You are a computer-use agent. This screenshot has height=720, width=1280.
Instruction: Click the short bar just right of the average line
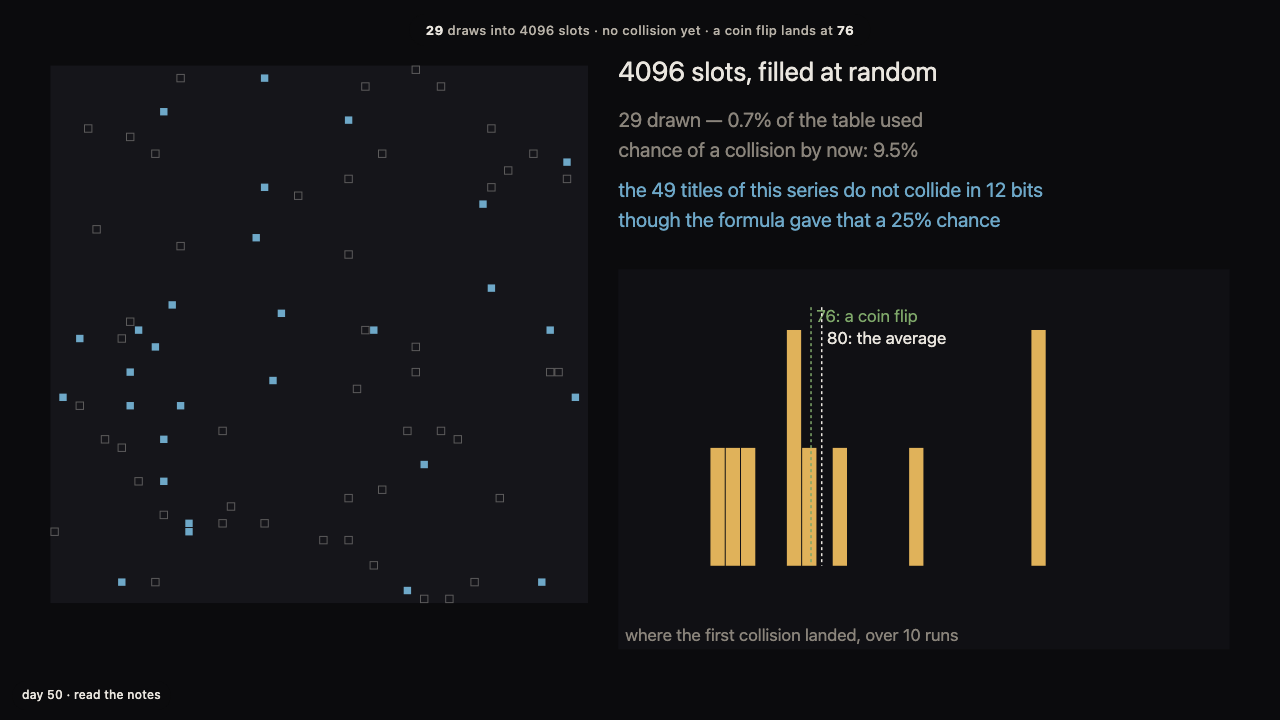(x=840, y=507)
